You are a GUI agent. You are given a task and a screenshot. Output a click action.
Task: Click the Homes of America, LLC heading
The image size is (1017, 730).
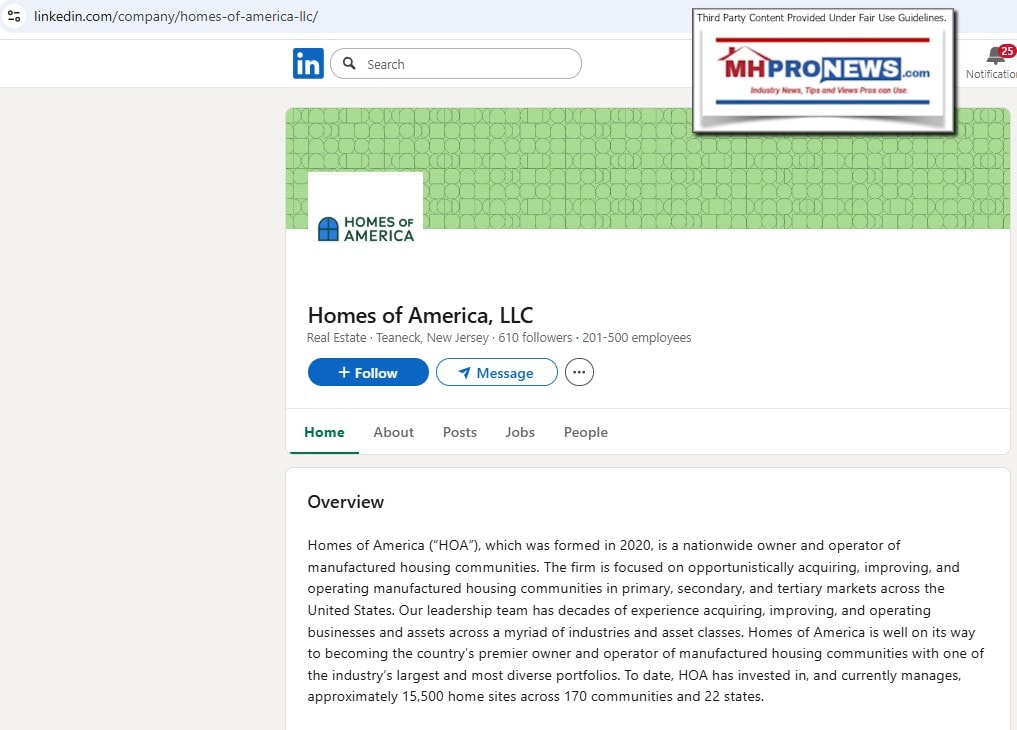coord(420,315)
